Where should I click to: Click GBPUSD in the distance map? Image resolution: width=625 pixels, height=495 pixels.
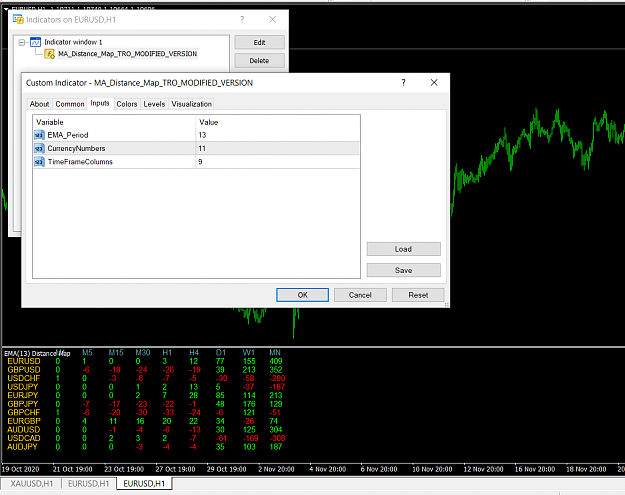point(24,370)
